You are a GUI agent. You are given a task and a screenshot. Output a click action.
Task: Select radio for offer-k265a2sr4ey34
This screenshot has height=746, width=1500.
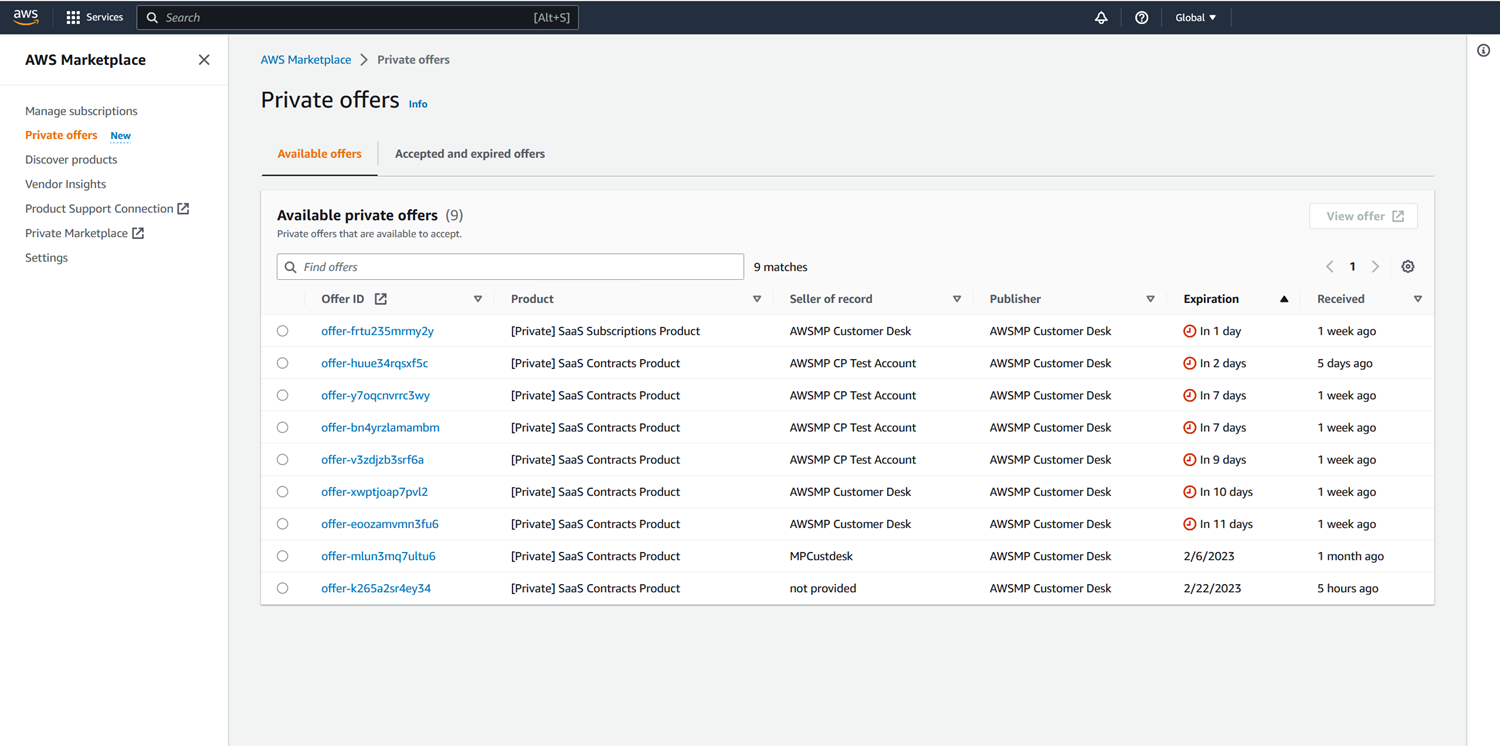tap(283, 588)
